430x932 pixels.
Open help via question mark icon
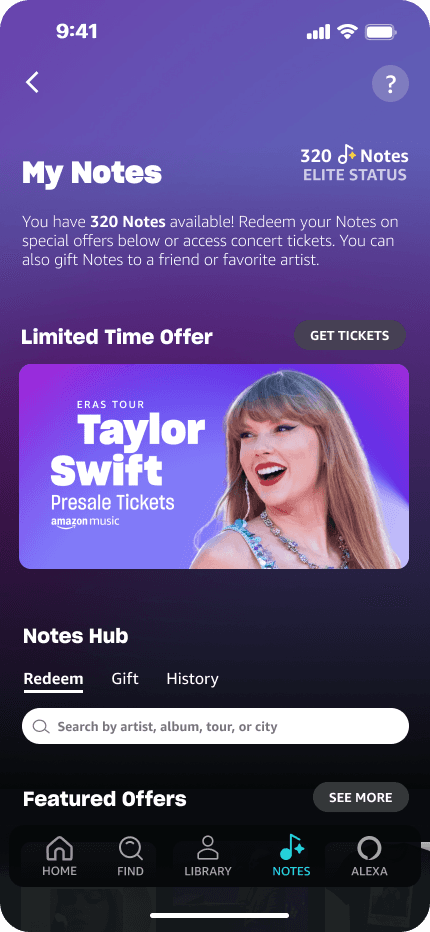click(x=390, y=84)
